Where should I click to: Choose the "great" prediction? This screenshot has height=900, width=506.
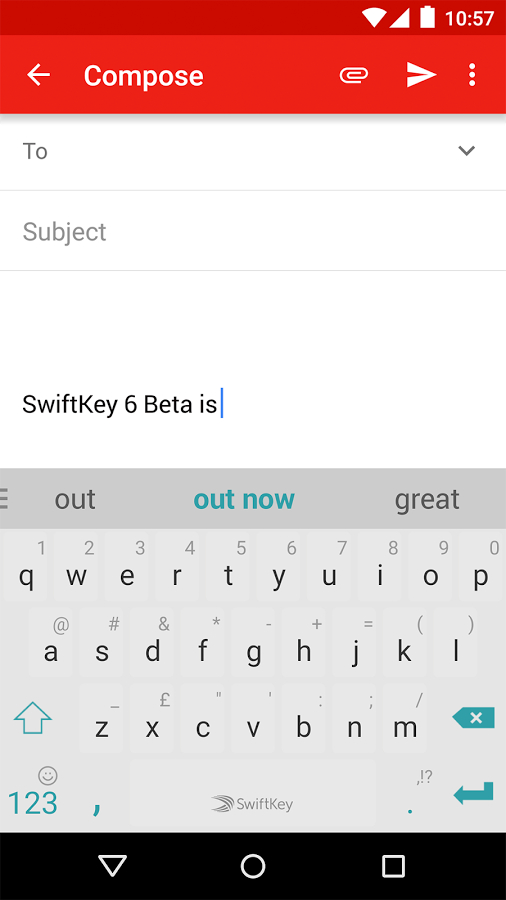427,499
